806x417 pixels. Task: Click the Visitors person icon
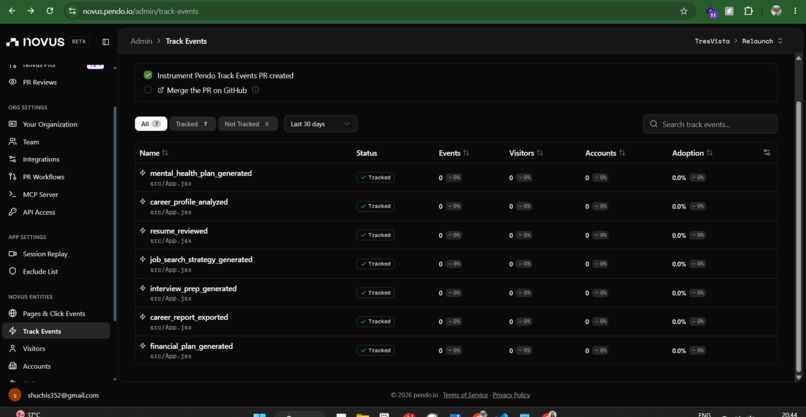click(13, 349)
